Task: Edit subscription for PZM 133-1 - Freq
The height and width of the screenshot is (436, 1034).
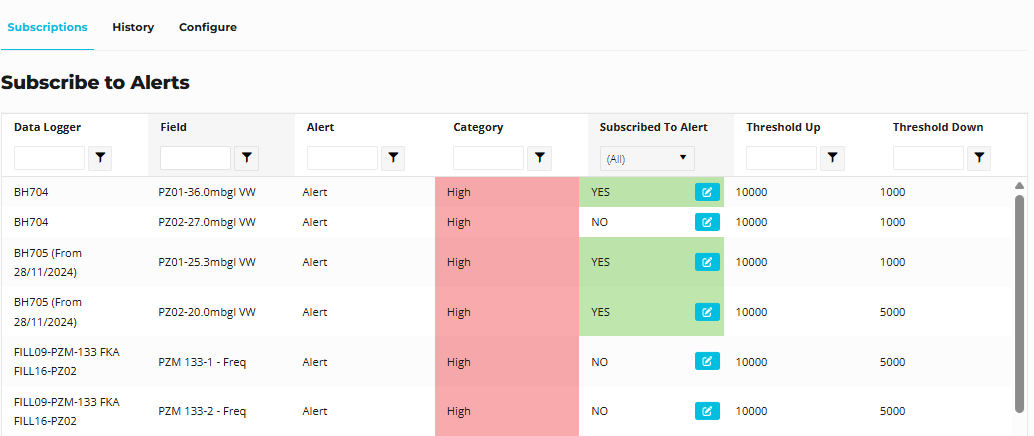Action: pyautogui.click(x=707, y=362)
